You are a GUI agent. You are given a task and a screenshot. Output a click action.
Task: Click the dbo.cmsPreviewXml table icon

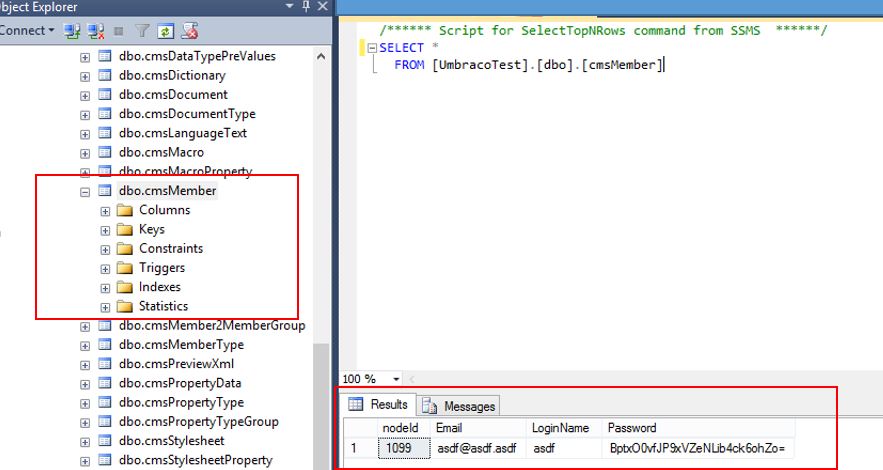[x=105, y=364]
